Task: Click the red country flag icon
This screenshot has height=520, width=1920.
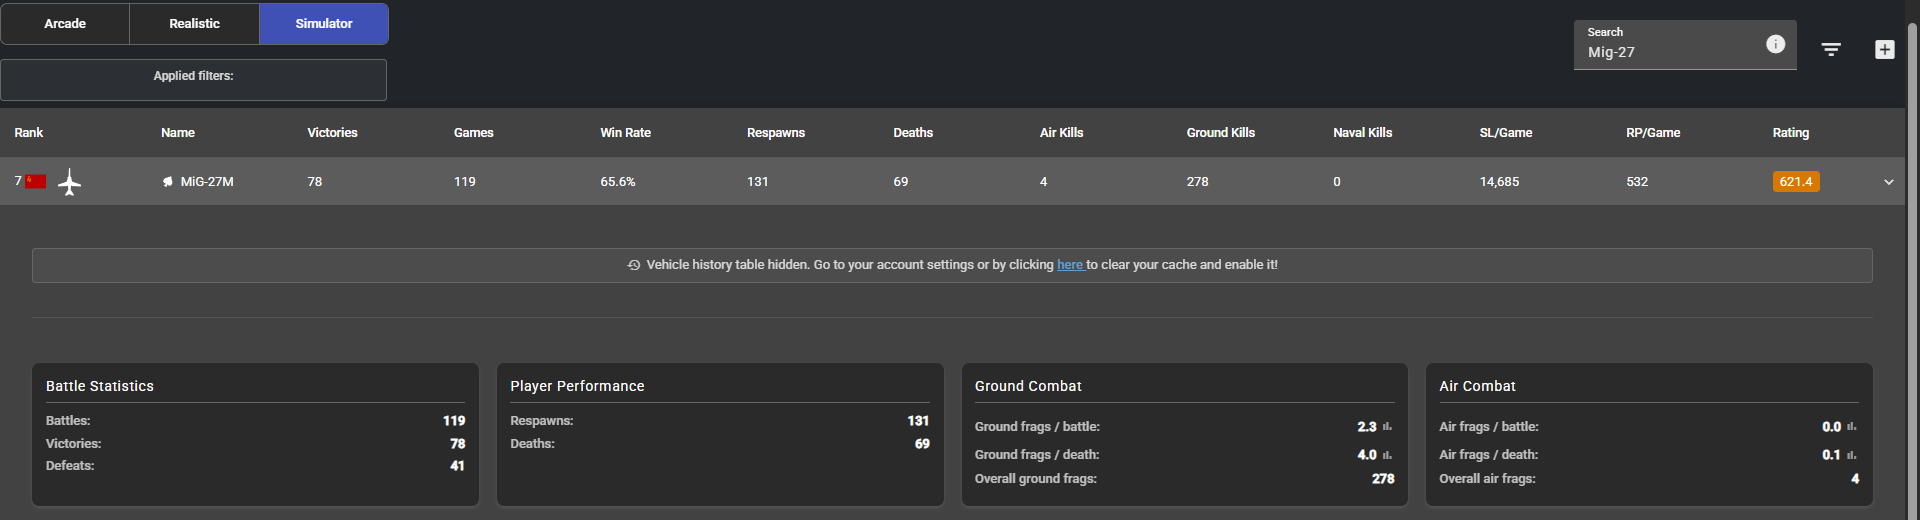Action: [x=36, y=181]
